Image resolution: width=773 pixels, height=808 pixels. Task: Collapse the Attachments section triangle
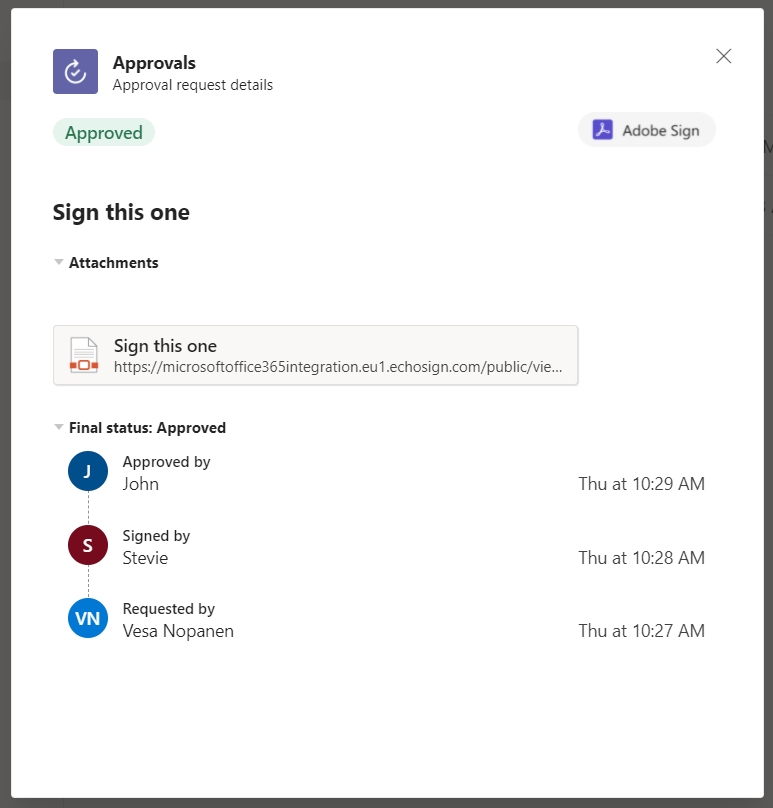59,262
